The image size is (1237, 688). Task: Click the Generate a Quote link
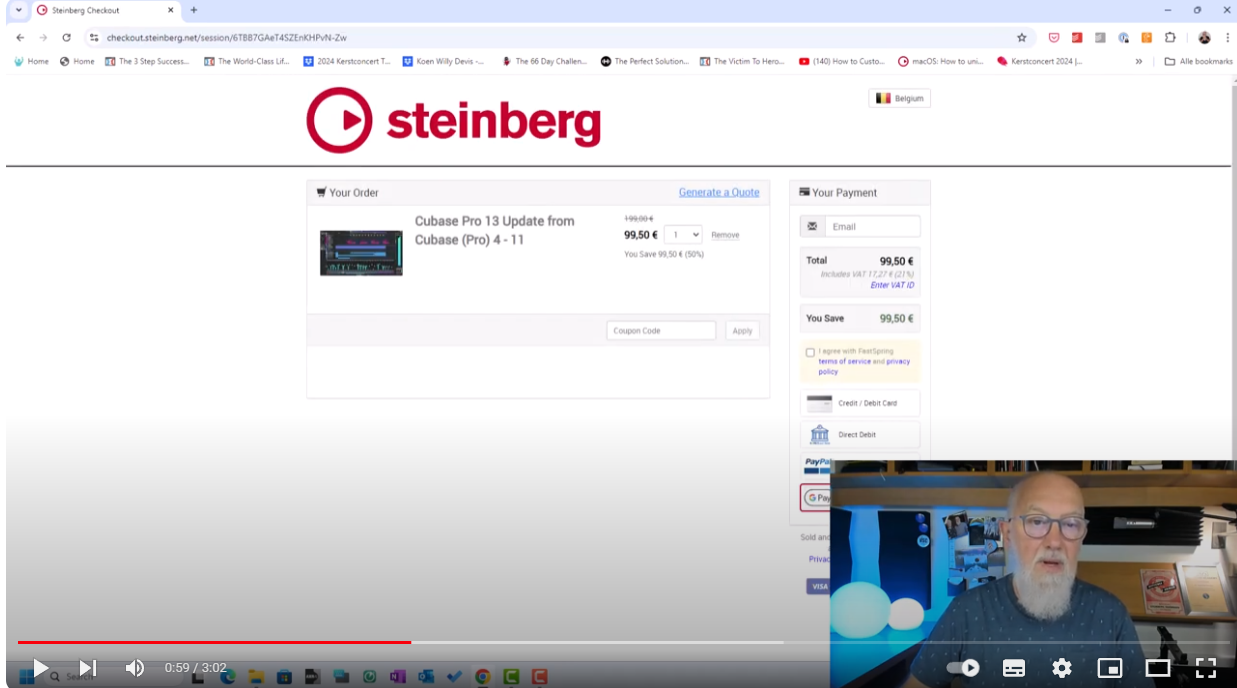719,192
